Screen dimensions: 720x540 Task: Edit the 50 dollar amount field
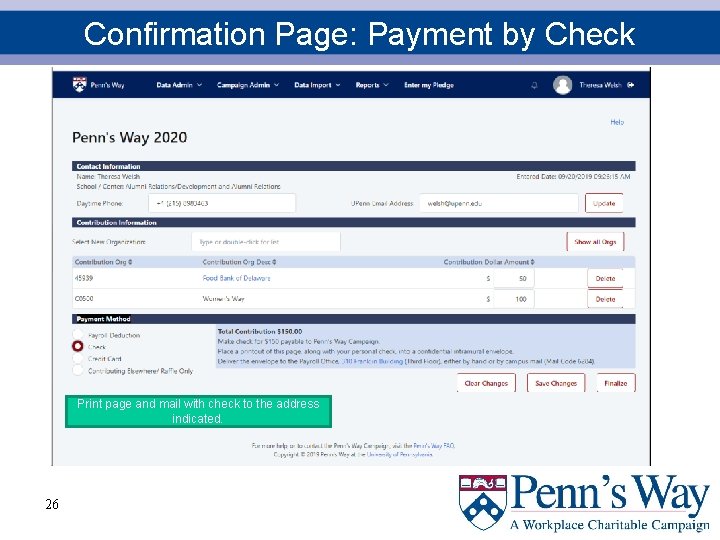(513, 278)
